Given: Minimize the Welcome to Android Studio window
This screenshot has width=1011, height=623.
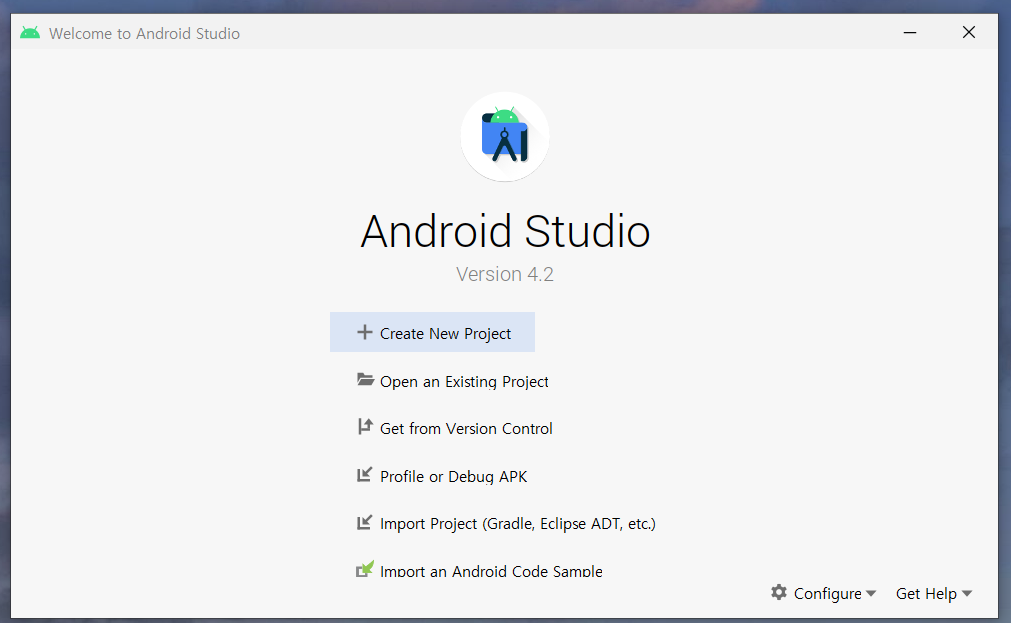Looking at the screenshot, I should (910, 32).
